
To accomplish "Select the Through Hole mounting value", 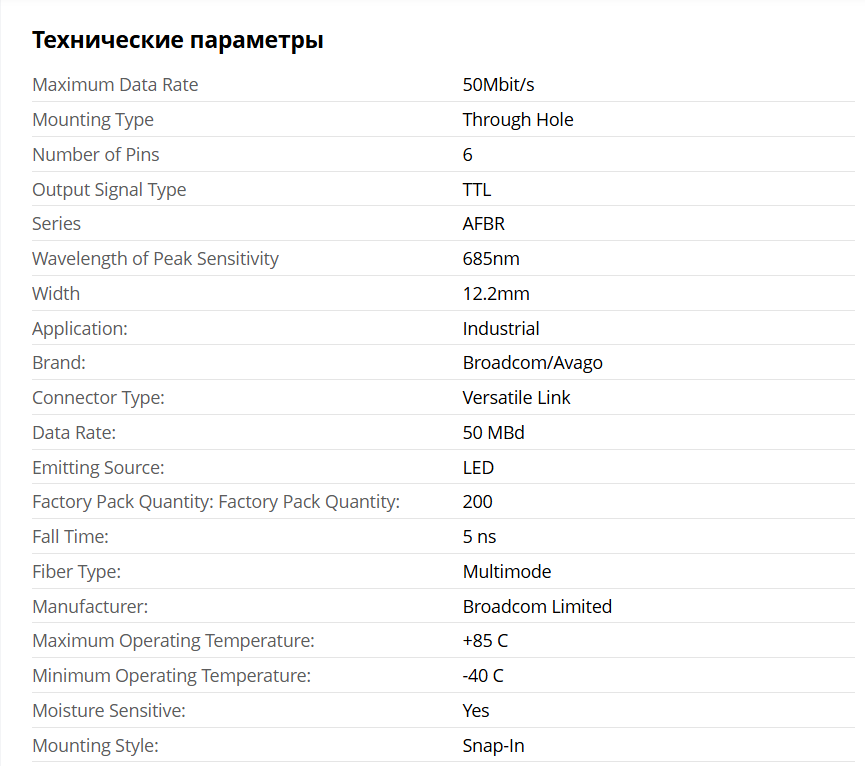I will [x=517, y=120].
